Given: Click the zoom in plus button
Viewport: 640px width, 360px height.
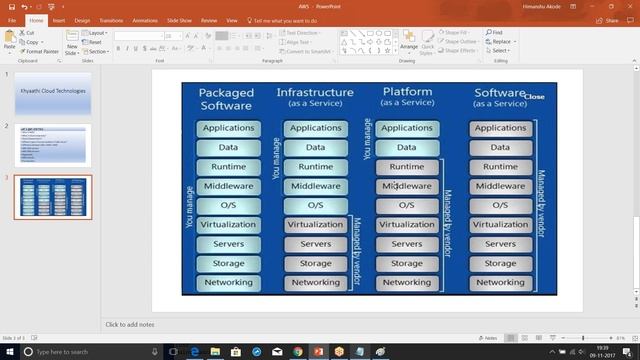Looking at the screenshot, I should [611, 338].
